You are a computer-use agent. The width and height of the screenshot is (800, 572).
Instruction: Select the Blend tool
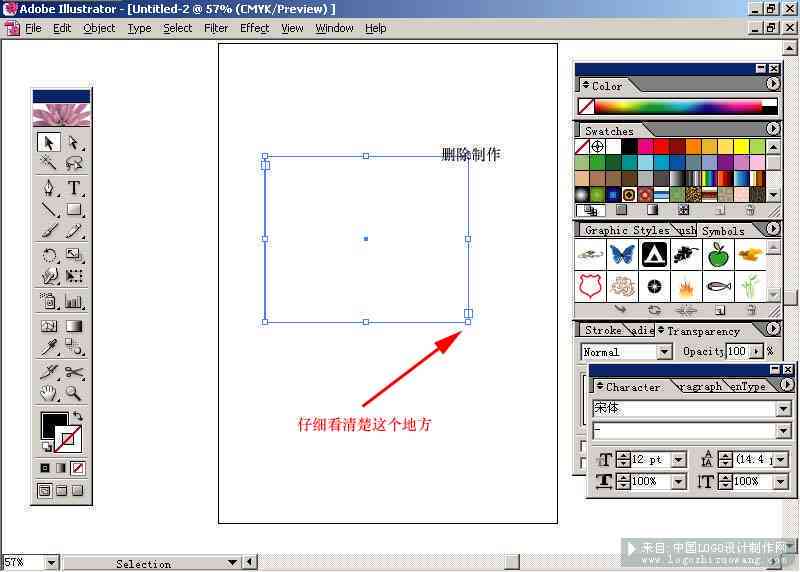(73, 347)
